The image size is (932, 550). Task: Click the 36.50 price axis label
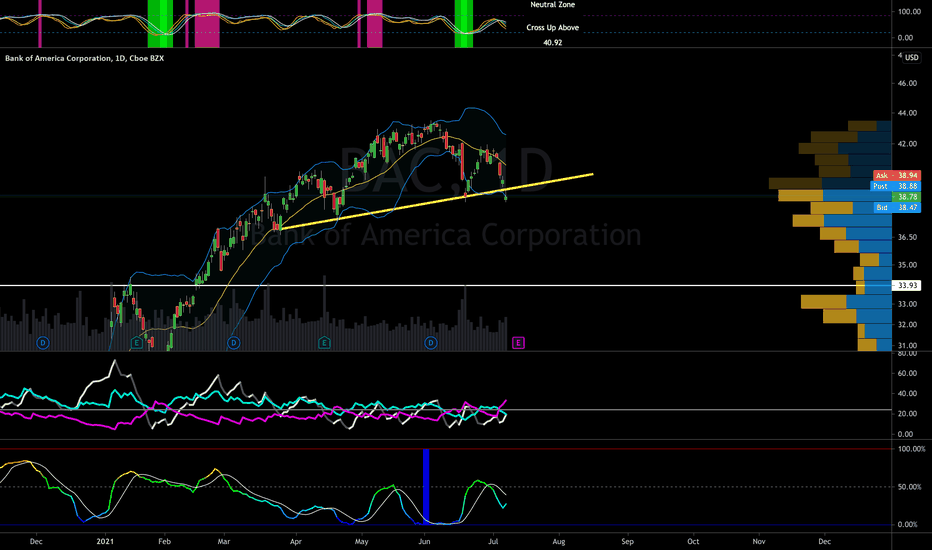point(907,237)
